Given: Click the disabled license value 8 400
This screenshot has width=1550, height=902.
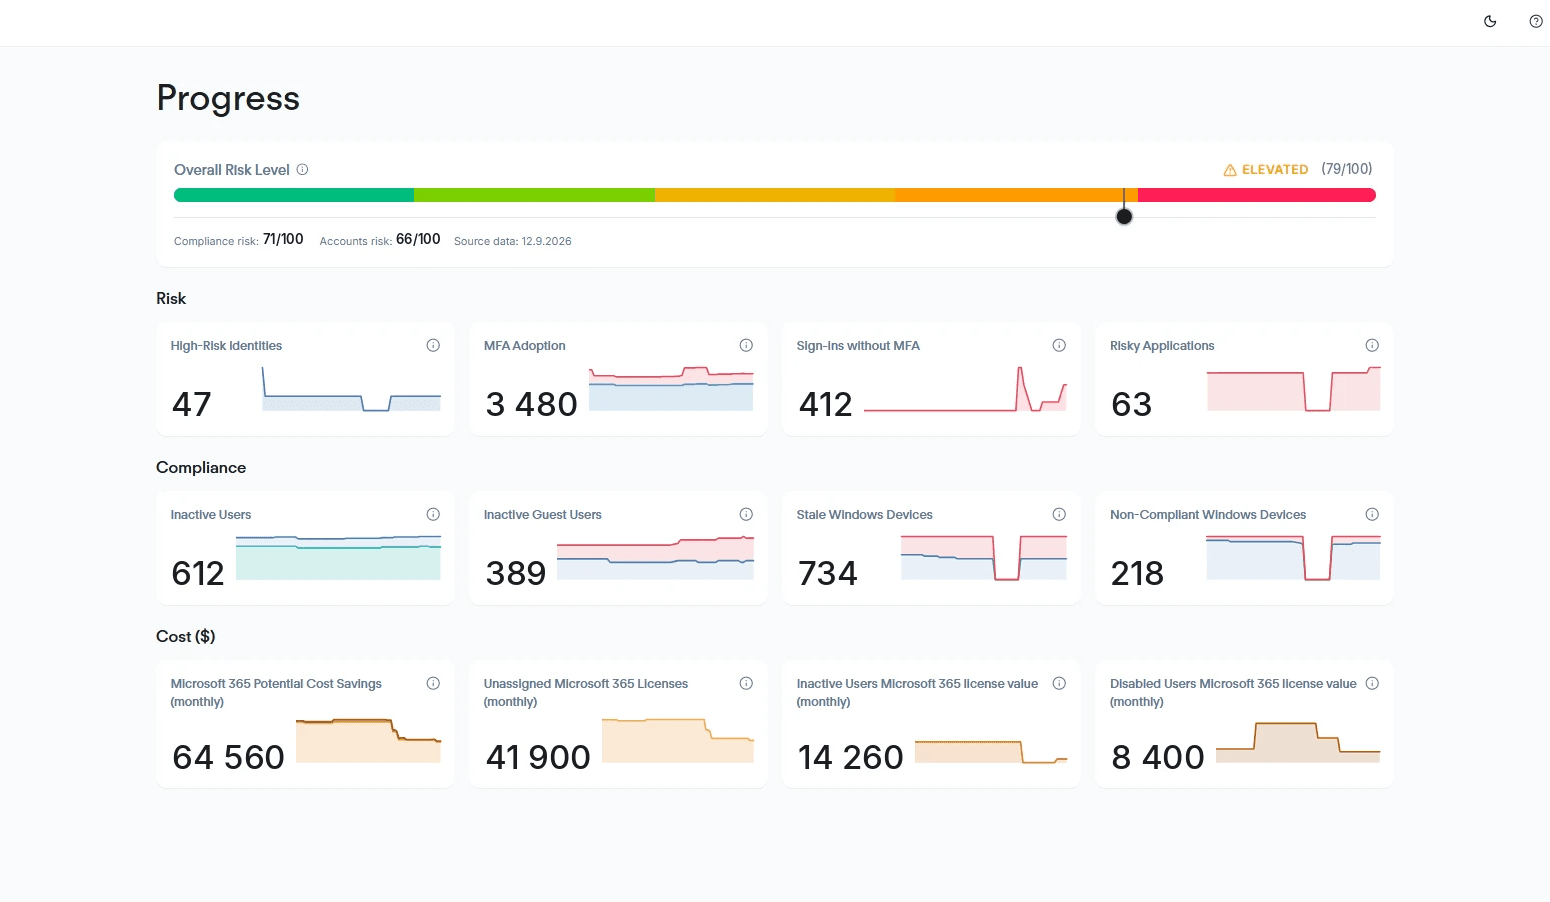Looking at the screenshot, I should coord(1158,757).
